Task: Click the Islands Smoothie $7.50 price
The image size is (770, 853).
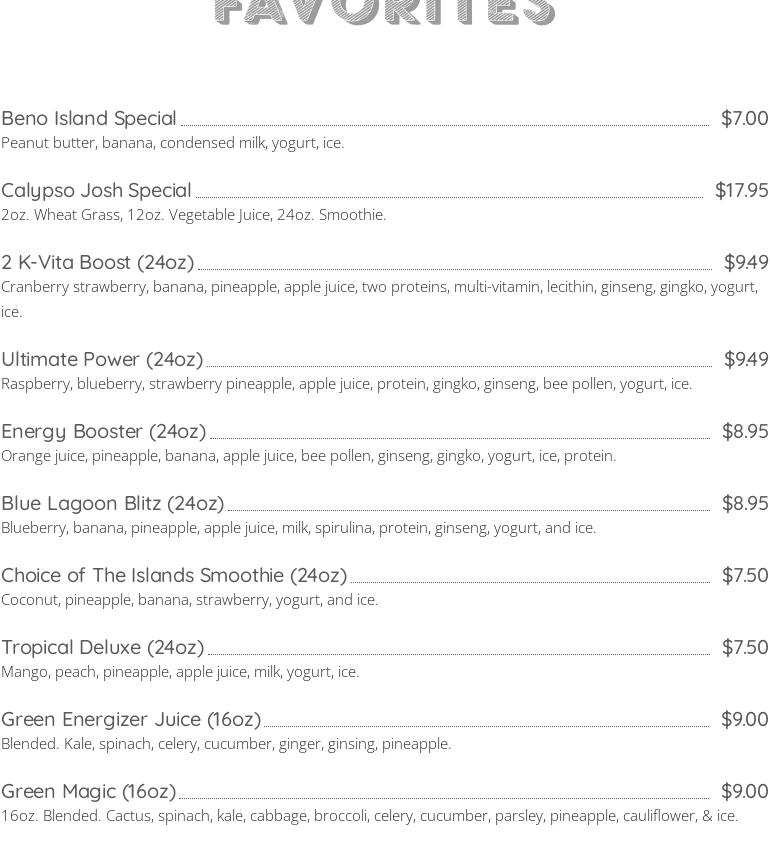Action: pos(744,575)
